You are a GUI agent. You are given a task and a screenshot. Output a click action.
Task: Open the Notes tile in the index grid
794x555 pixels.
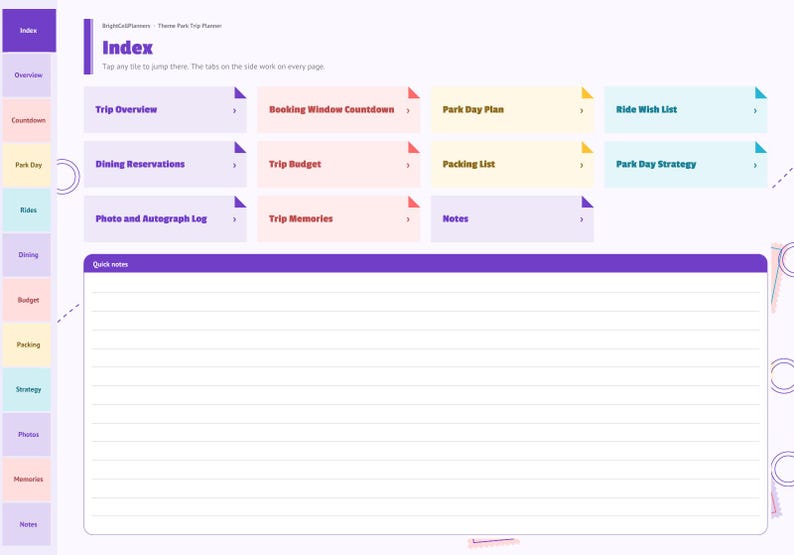pos(512,219)
